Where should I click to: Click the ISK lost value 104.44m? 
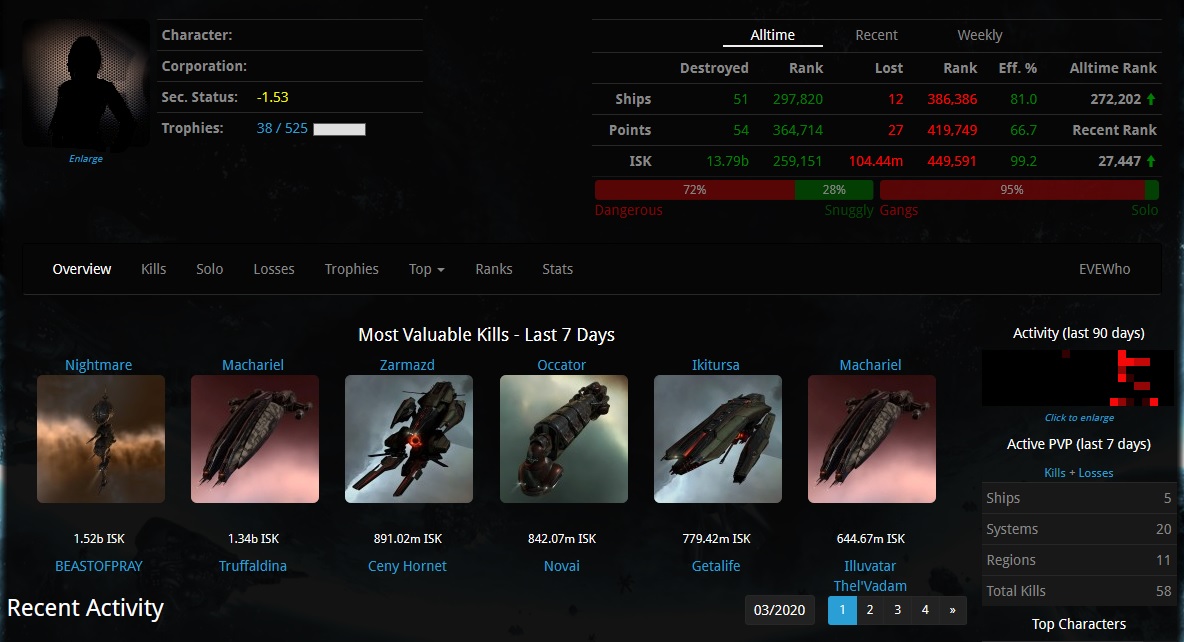[x=876, y=161]
